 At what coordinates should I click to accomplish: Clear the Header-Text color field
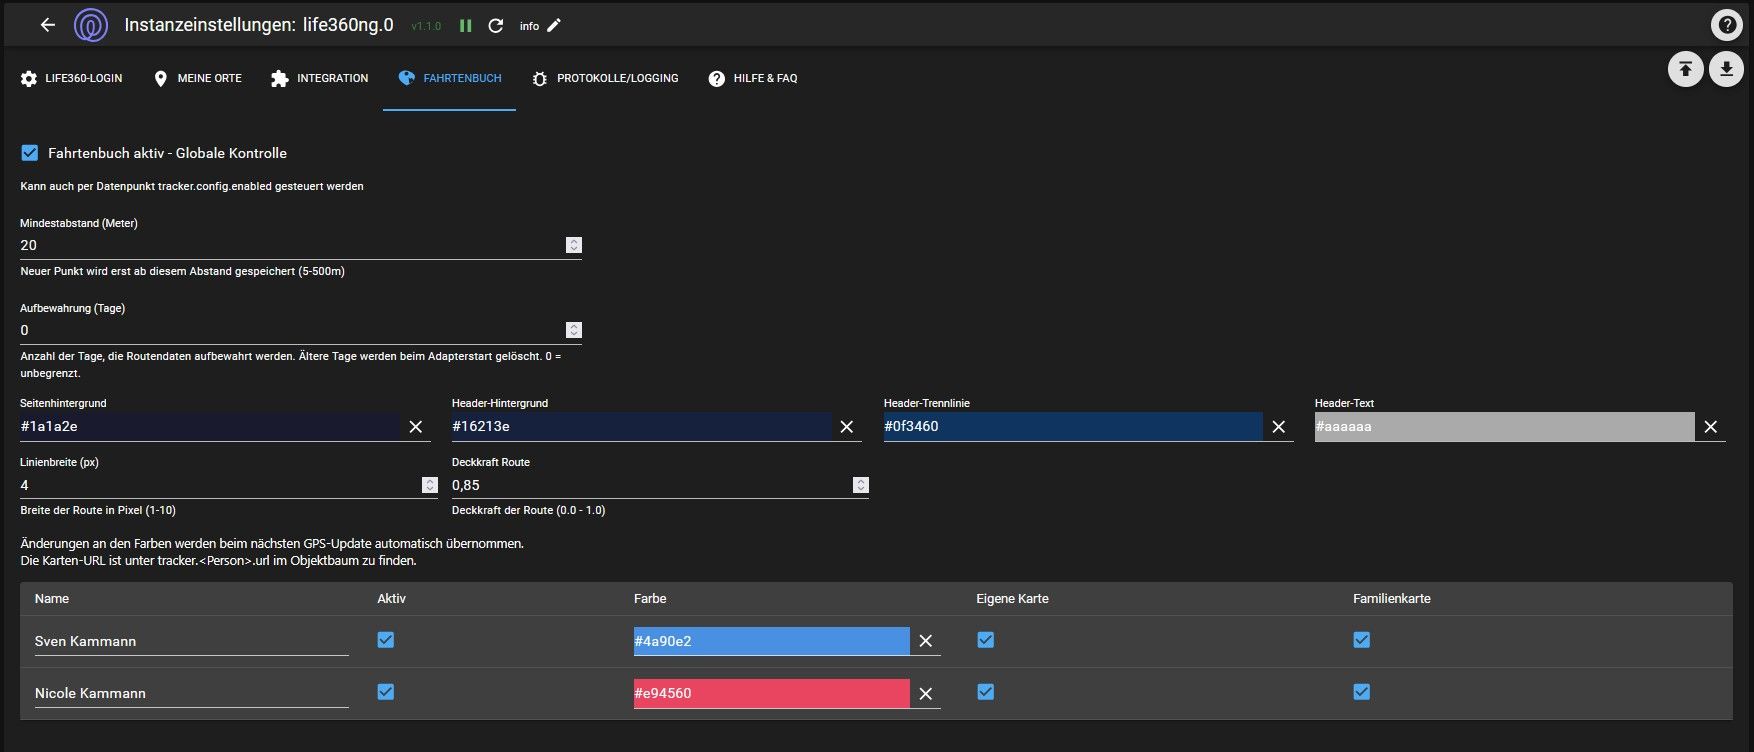pyautogui.click(x=1711, y=427)
